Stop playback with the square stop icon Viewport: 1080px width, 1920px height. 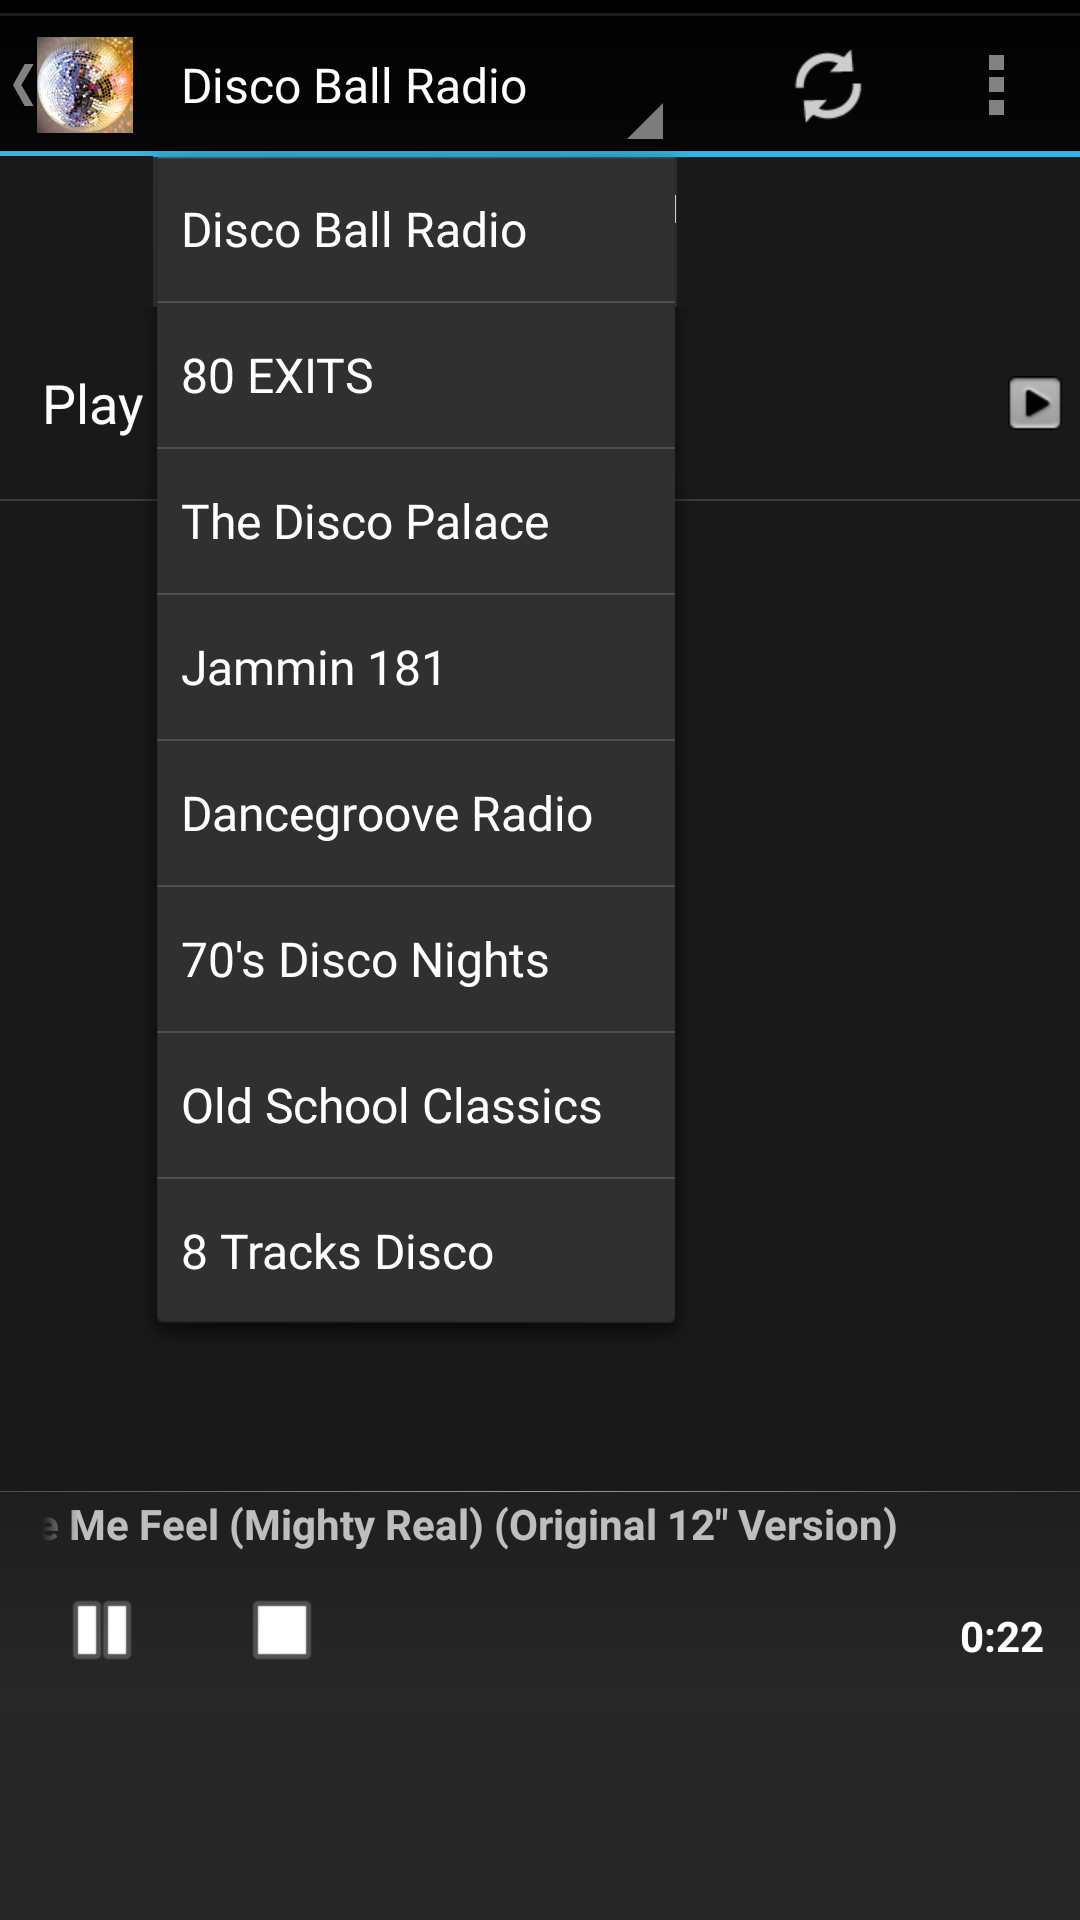[x=281, y=1630]
